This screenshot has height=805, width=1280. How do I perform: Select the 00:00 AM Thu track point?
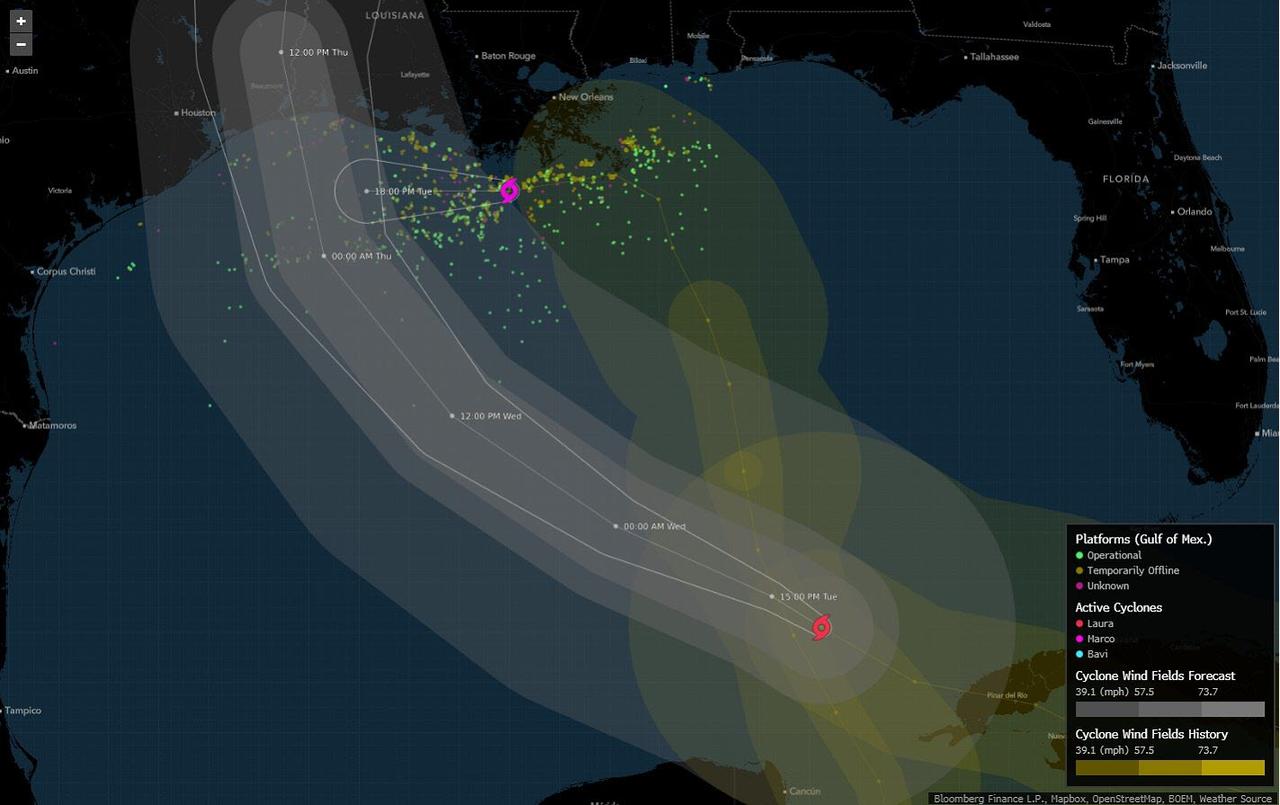click(x=324, y=256)
